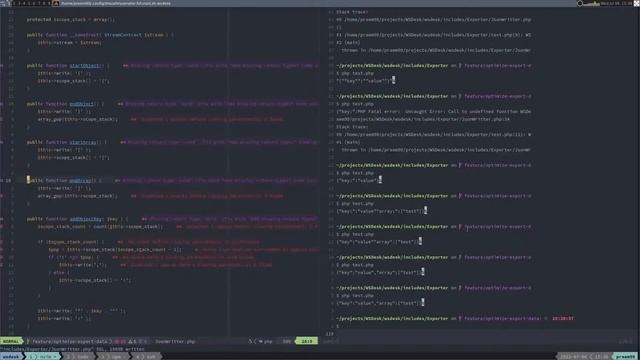Click the $scope_stack_count = count line
This screenshot has width=640, height=360.
pos(100,227)
